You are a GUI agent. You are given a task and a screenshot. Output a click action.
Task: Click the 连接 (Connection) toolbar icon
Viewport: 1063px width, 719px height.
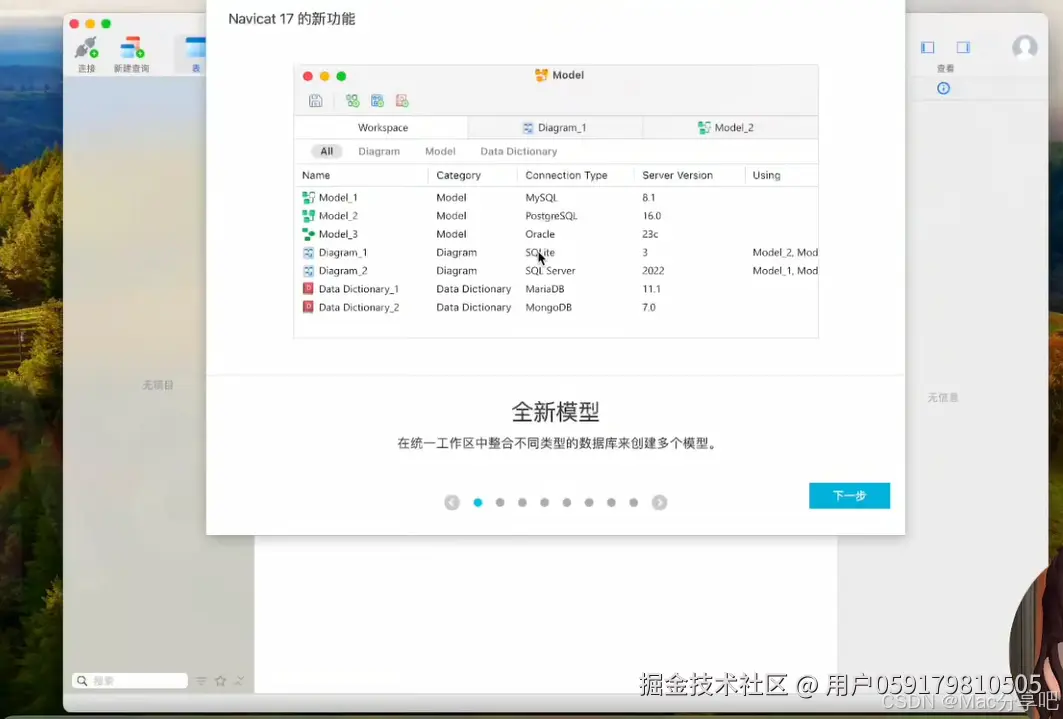point(86,47)
